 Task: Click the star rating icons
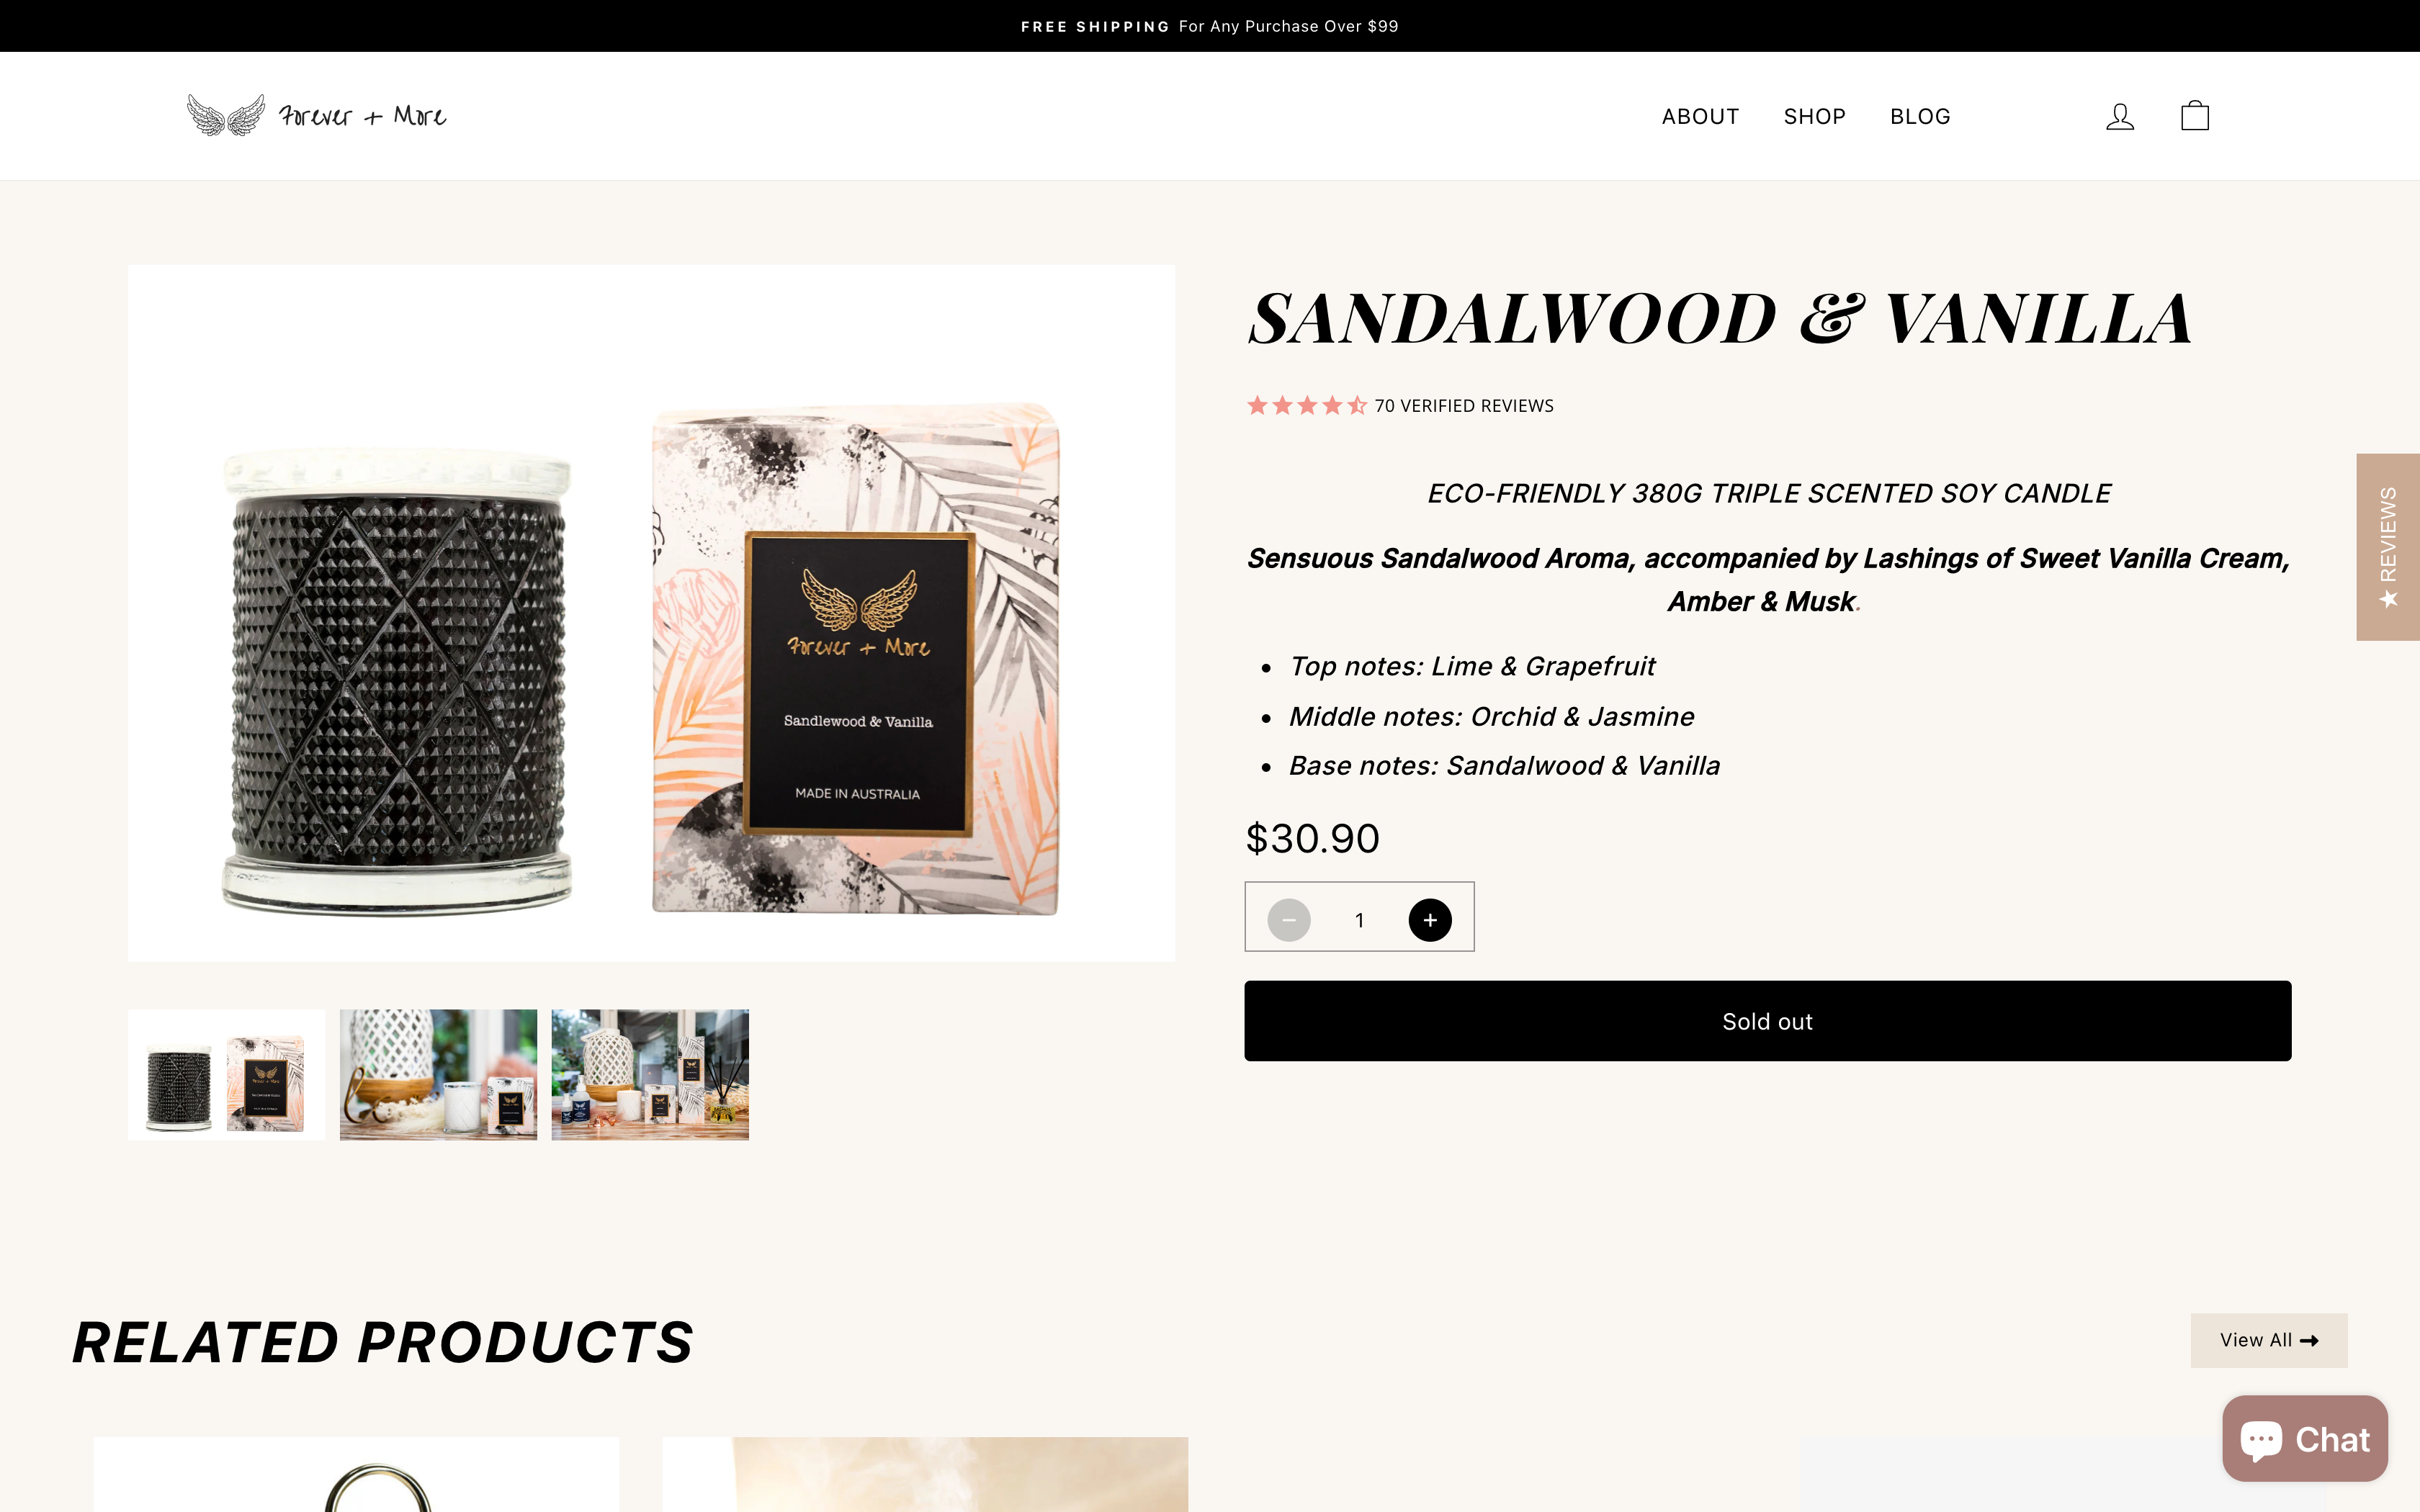click(1306, 406)
